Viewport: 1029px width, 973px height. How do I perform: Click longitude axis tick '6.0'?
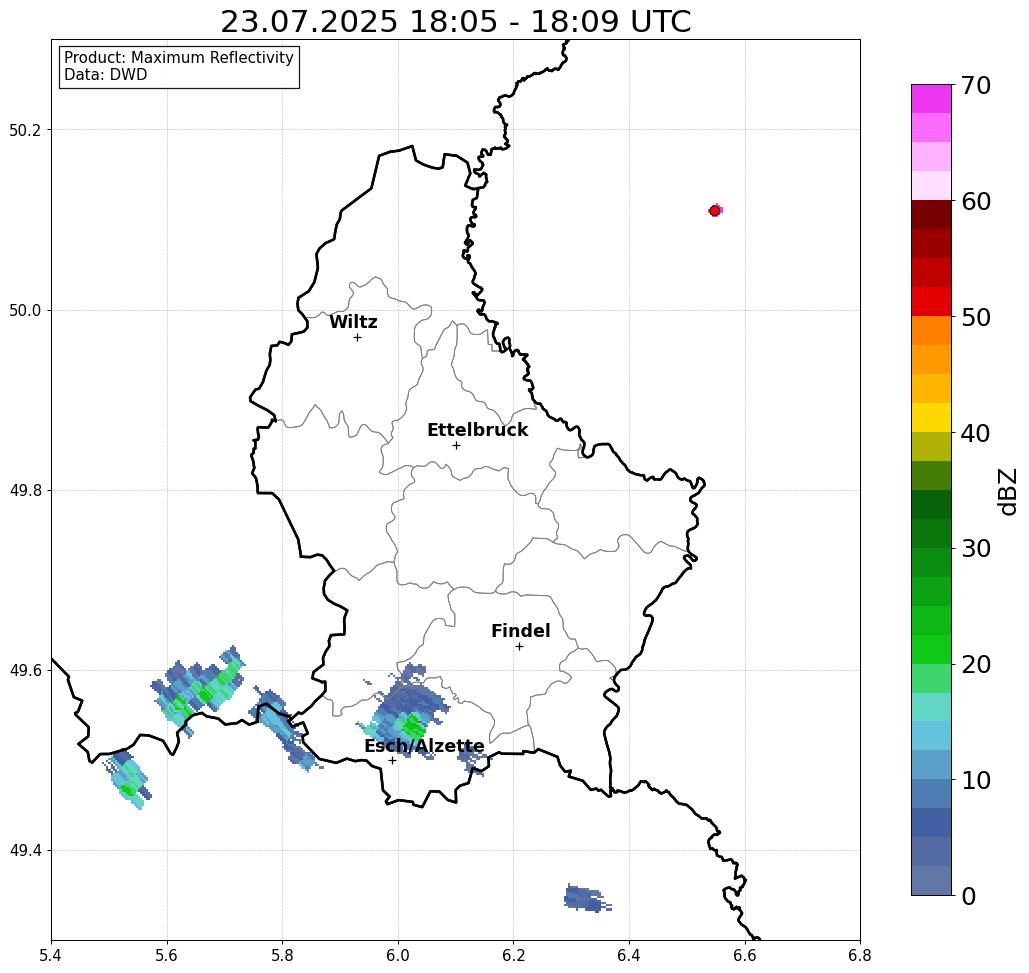tap(398, 955)
